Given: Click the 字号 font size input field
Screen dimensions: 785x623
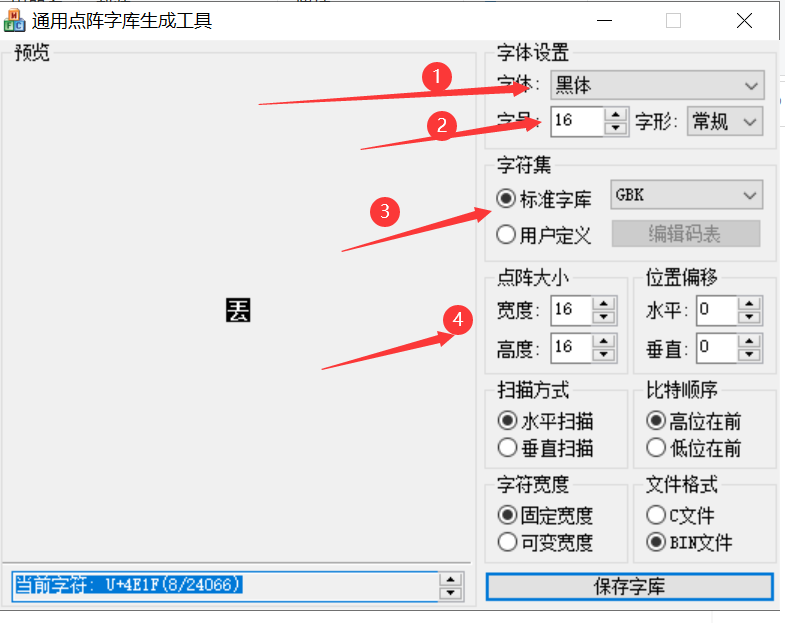Looking at the screenshot, I should [577, 121].
